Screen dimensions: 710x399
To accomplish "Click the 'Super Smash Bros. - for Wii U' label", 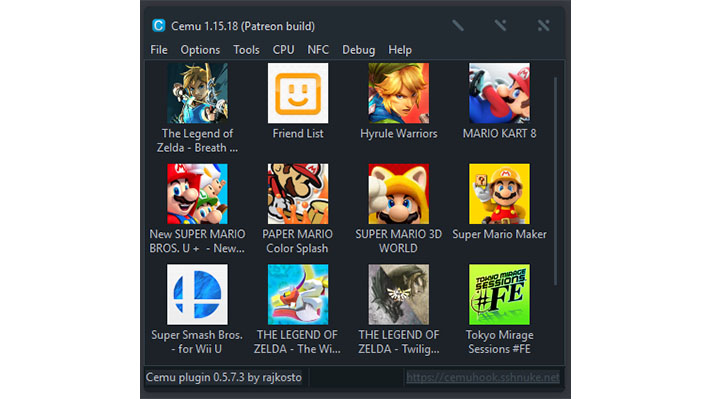I will (x=197, y=342).
